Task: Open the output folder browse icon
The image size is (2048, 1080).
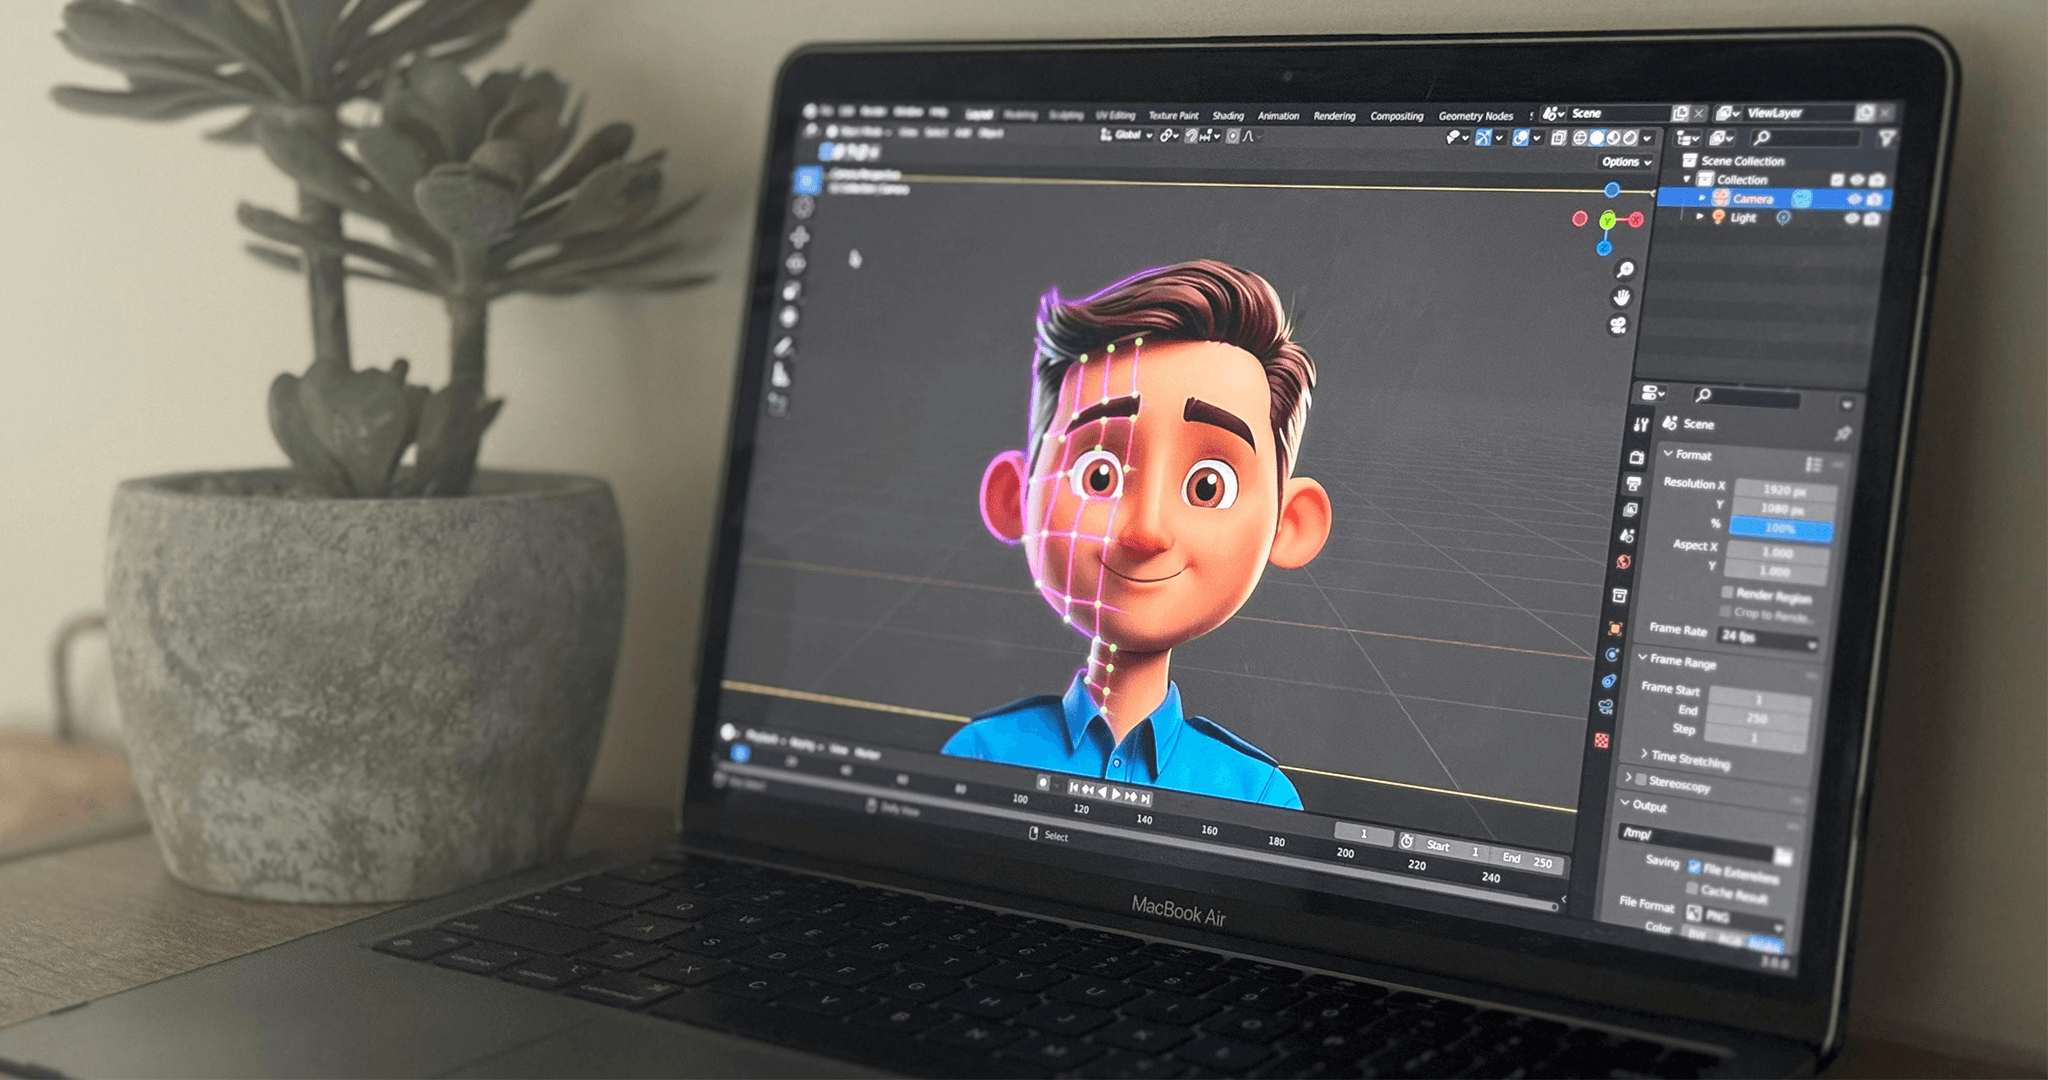Action: tap(1782, 856)
